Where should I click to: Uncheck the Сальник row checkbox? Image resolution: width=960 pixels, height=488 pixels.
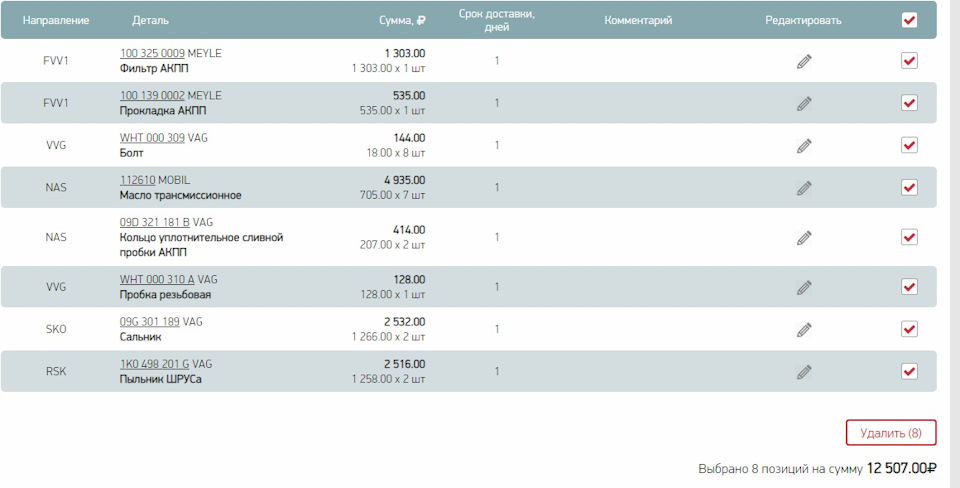(909, 329)
